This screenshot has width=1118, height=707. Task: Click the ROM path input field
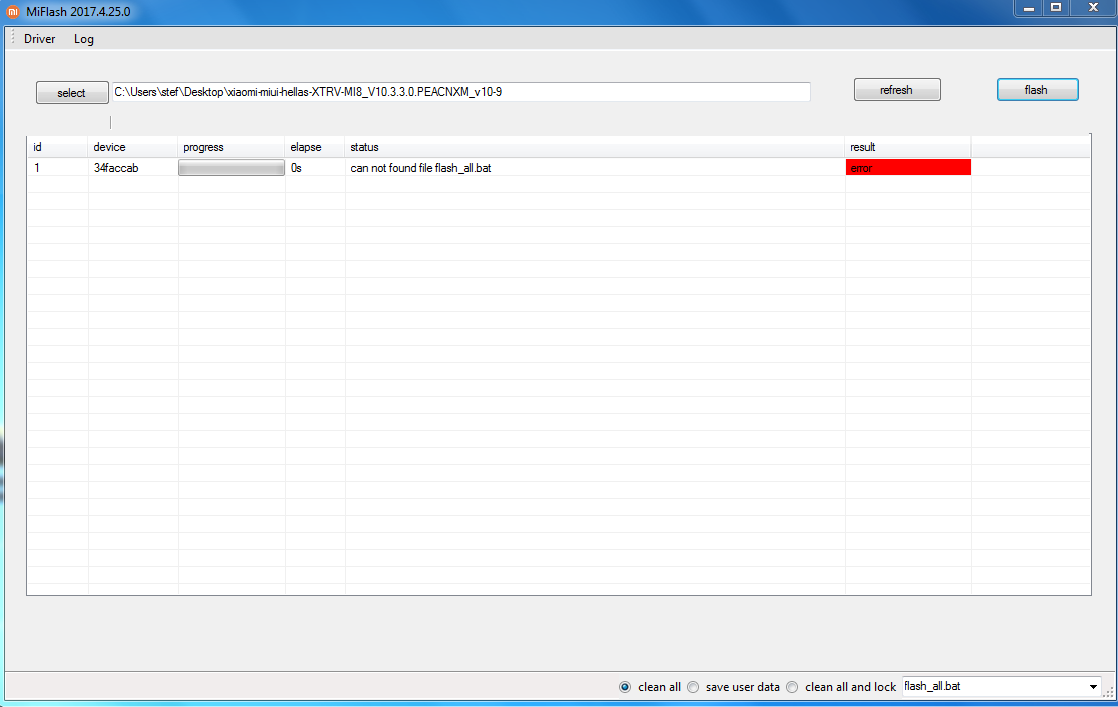[x=461, y=92]
